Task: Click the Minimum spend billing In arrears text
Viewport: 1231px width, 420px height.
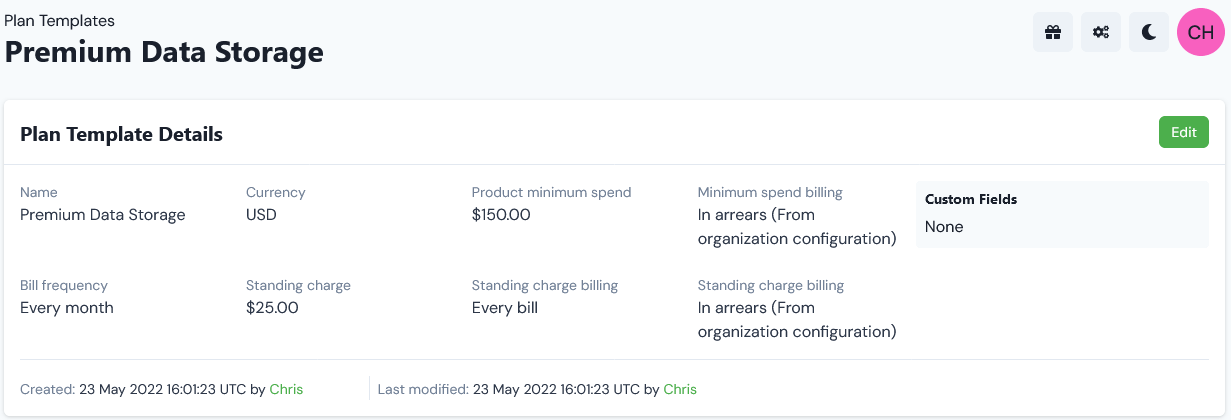Action: pyautogui.click(x=797, y=226)
